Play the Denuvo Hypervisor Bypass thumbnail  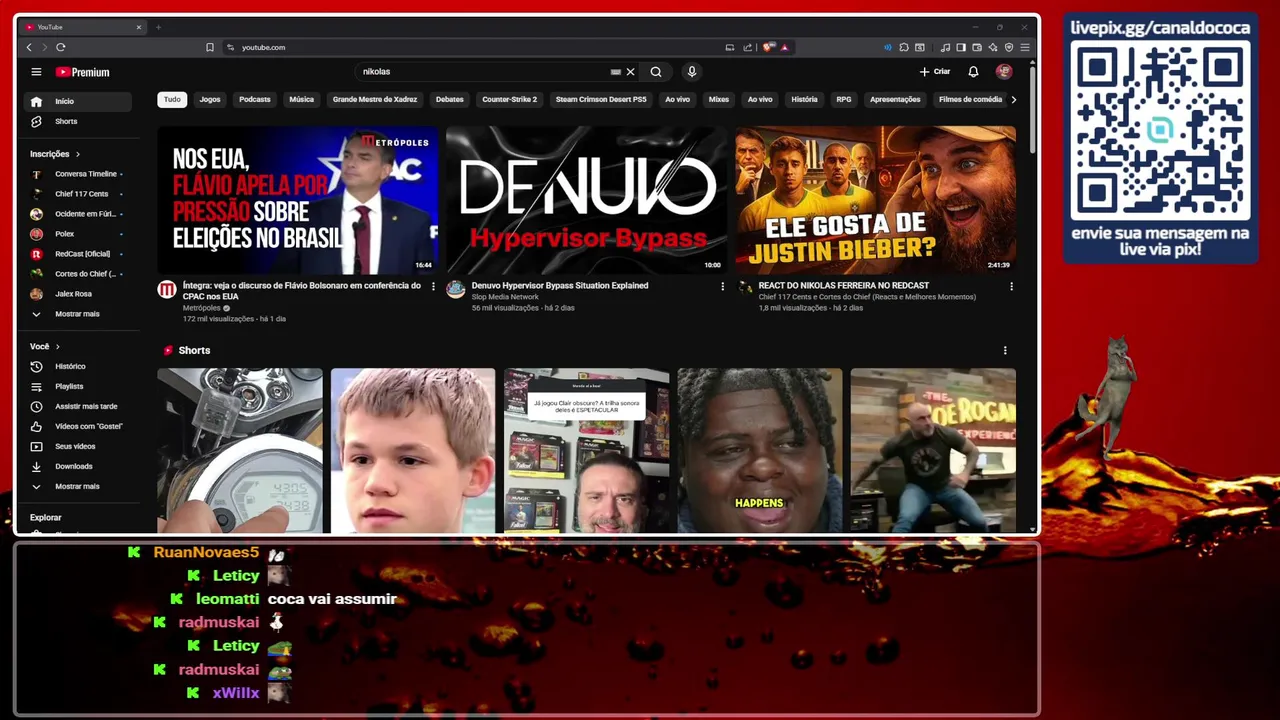click(x=587, y=200)
